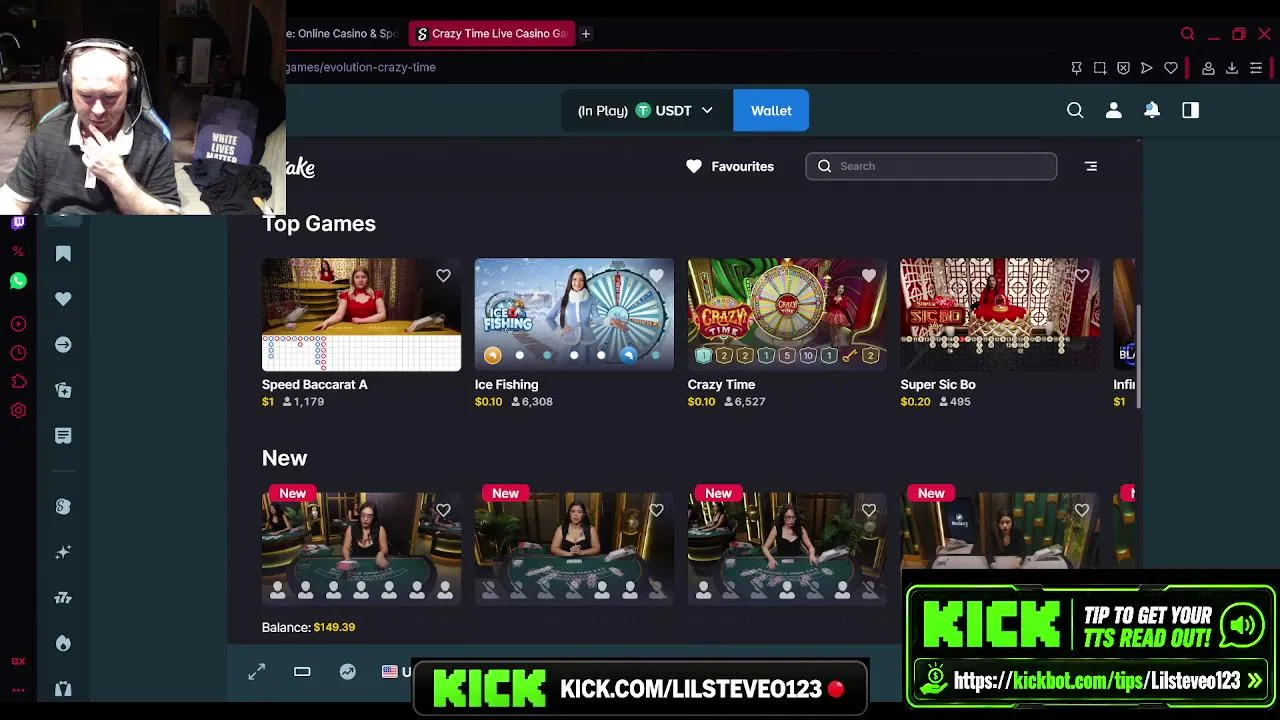
Task: Add page to bookmarks with address bar heart
Action: point(1171,68)
